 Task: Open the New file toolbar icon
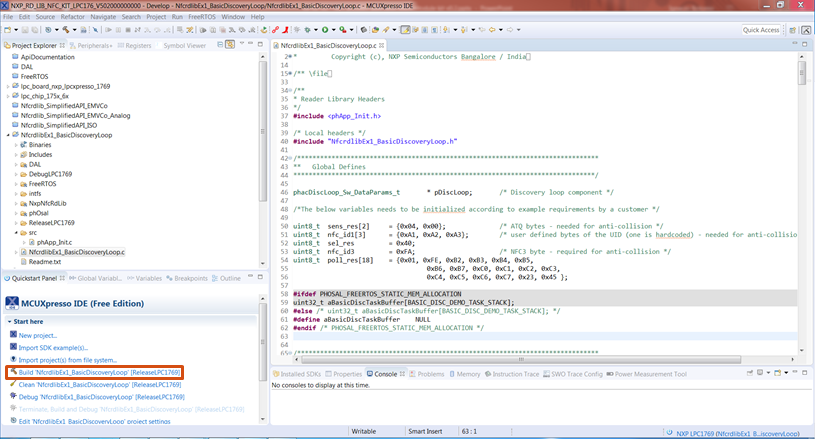pyautogui.click(x=8, y=30)
